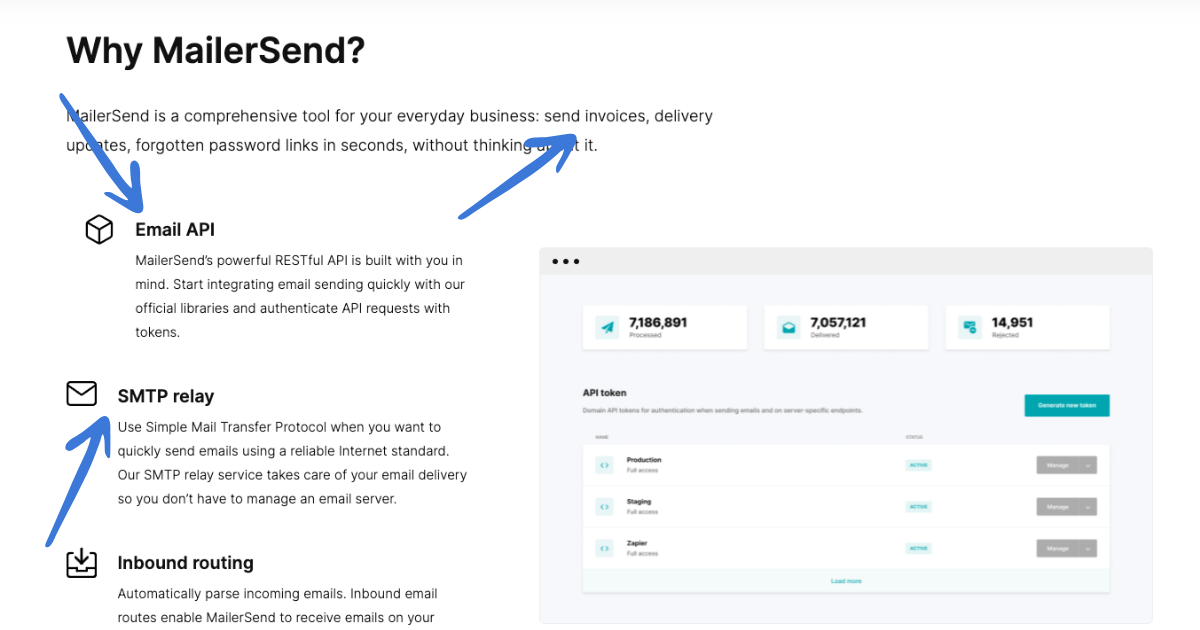This screenshot has width=1200, height=630.
Task: Click the Generate new token button
Action: [x=1067, y=405]
